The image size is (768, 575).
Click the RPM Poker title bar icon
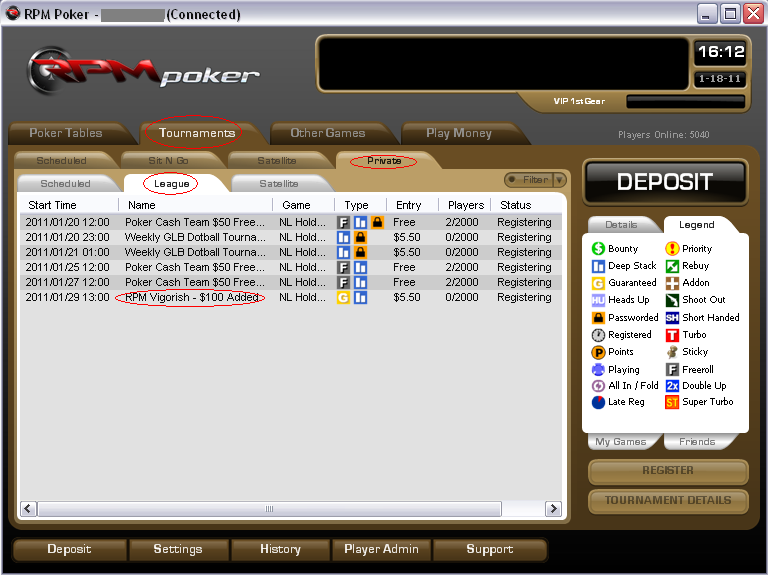13,13
